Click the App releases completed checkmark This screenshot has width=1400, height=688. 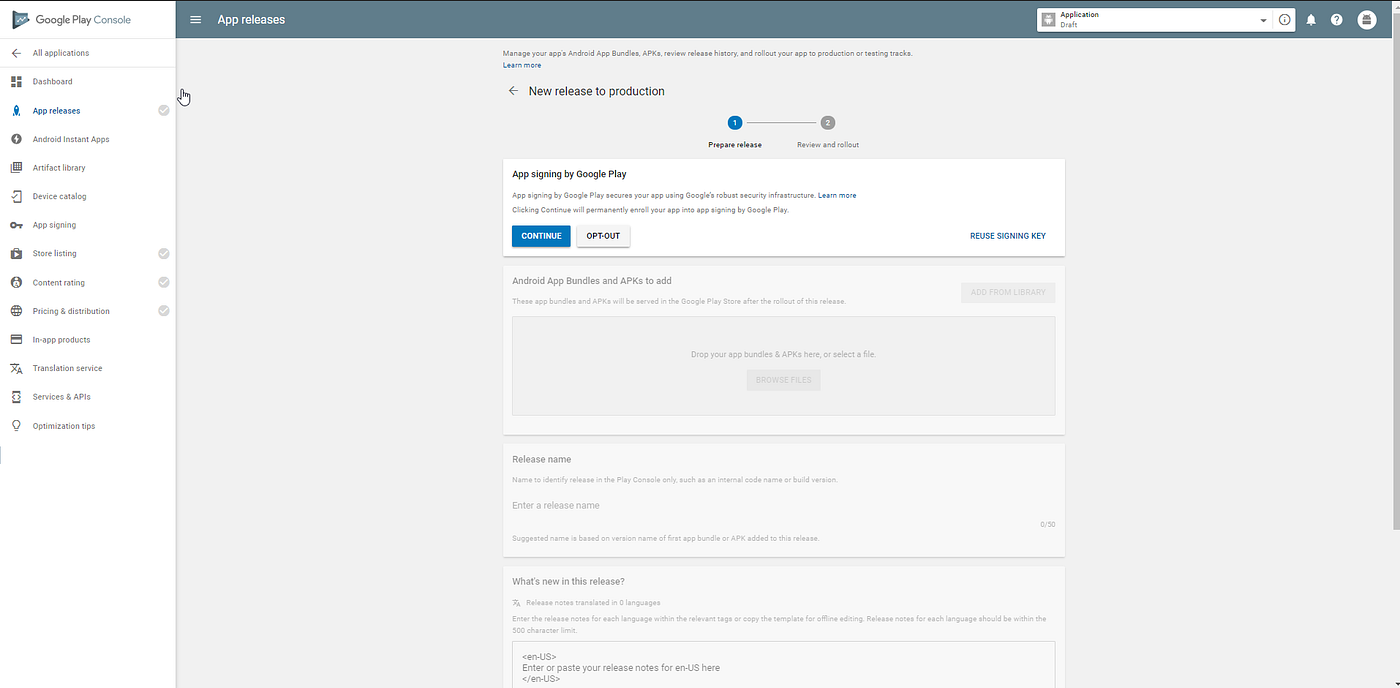click(x=164, y=110)
